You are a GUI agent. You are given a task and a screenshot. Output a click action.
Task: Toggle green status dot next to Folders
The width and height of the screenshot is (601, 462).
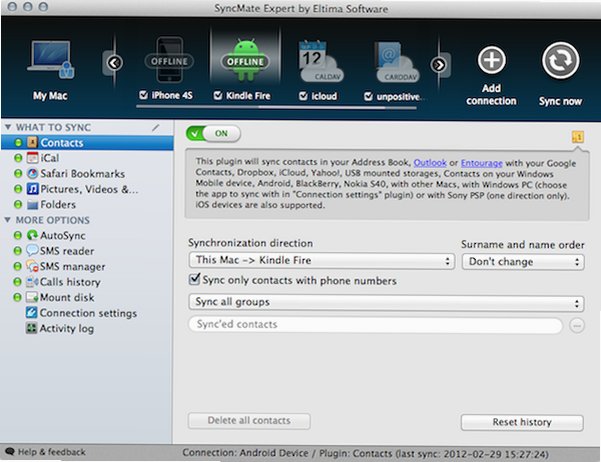(18, 205)
